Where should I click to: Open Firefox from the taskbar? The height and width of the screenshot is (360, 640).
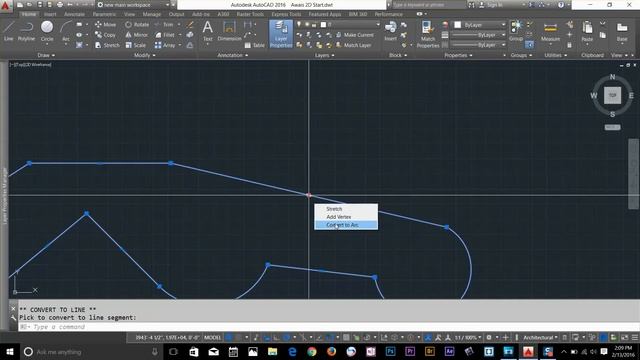331,351
